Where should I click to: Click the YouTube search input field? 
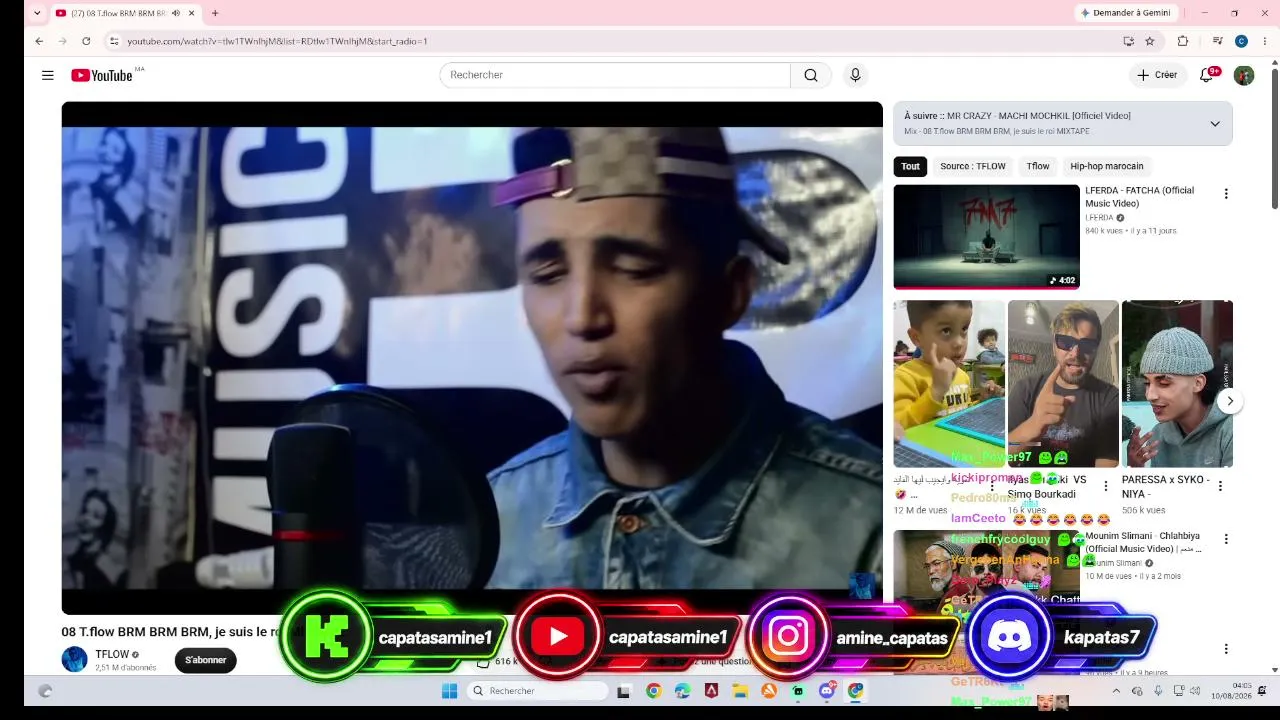[615, 75]
